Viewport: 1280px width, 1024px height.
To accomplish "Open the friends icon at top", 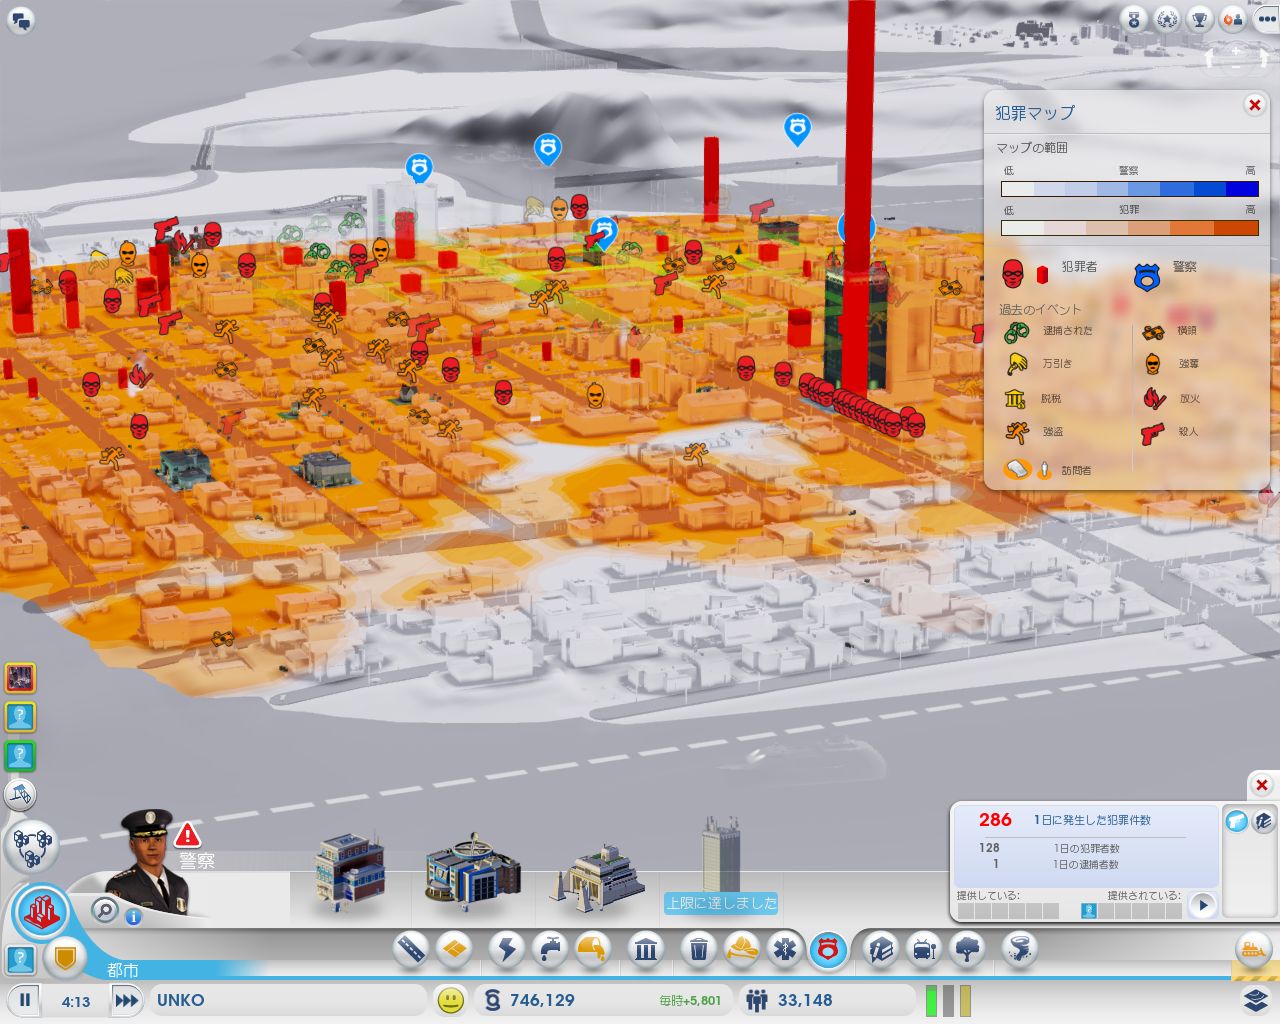I will (x=1233, y=19).
